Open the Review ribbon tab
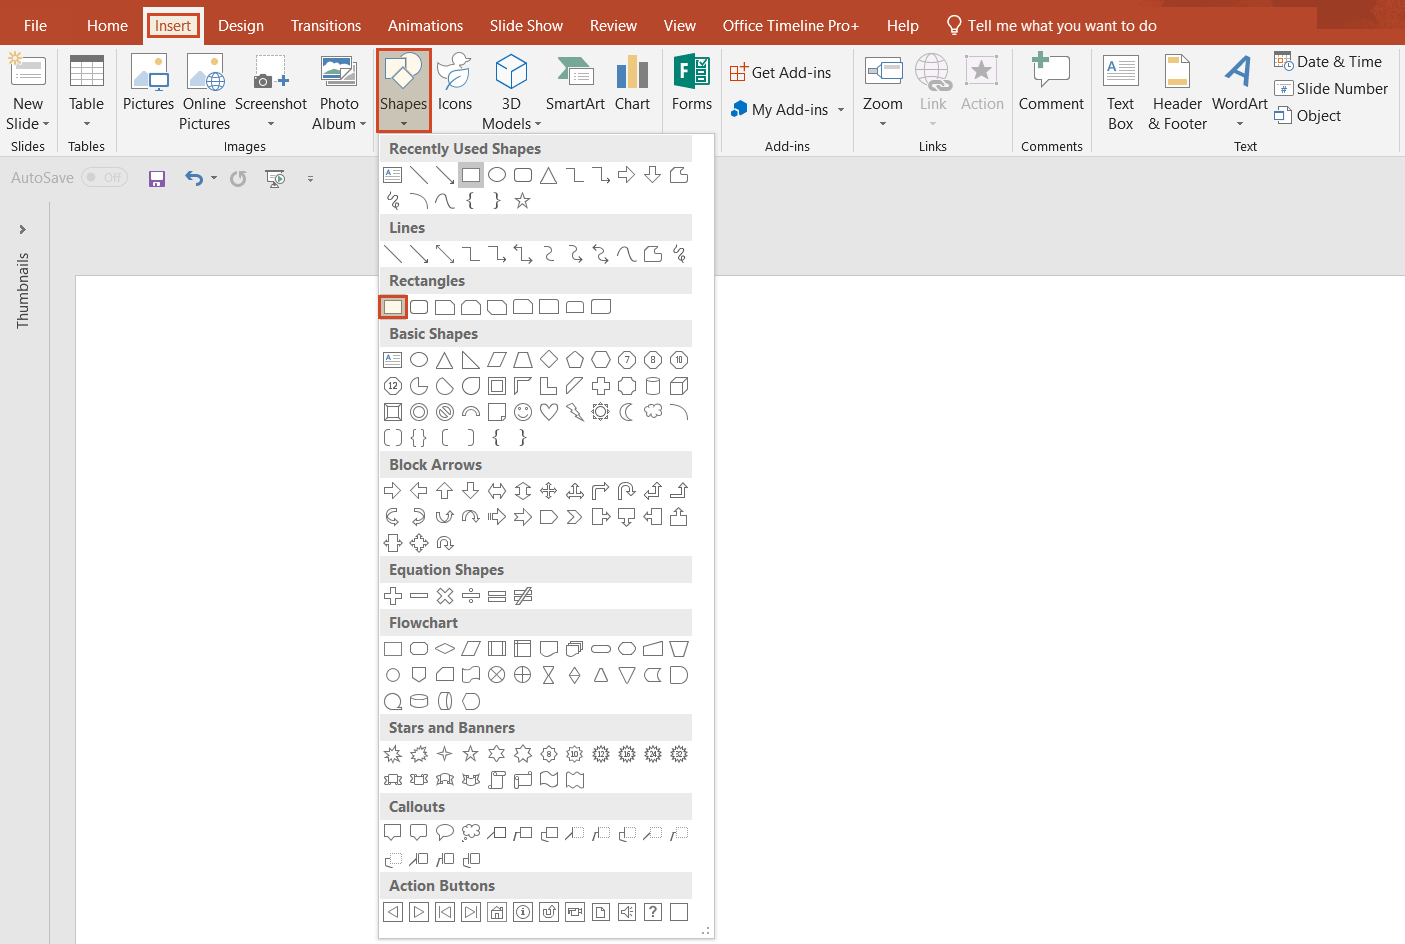 pyautogui.click(x=613, y=25)
